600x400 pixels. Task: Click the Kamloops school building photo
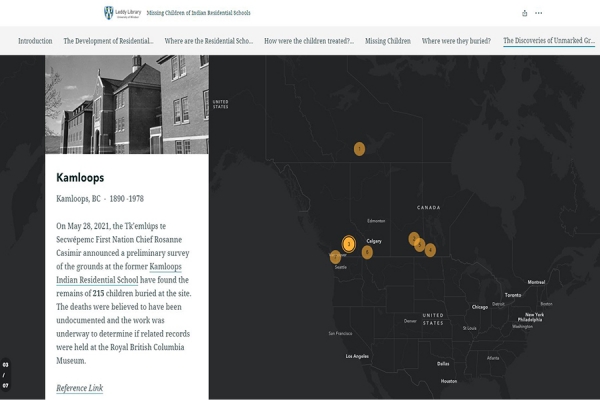coord(127,104)
